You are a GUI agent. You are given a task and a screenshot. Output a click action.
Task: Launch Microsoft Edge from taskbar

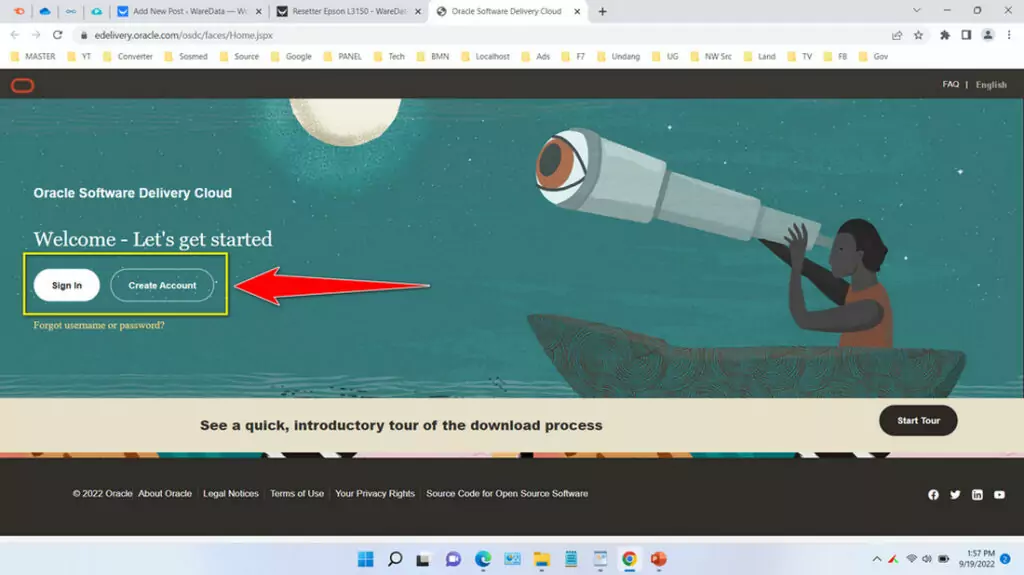click(483, 559)
